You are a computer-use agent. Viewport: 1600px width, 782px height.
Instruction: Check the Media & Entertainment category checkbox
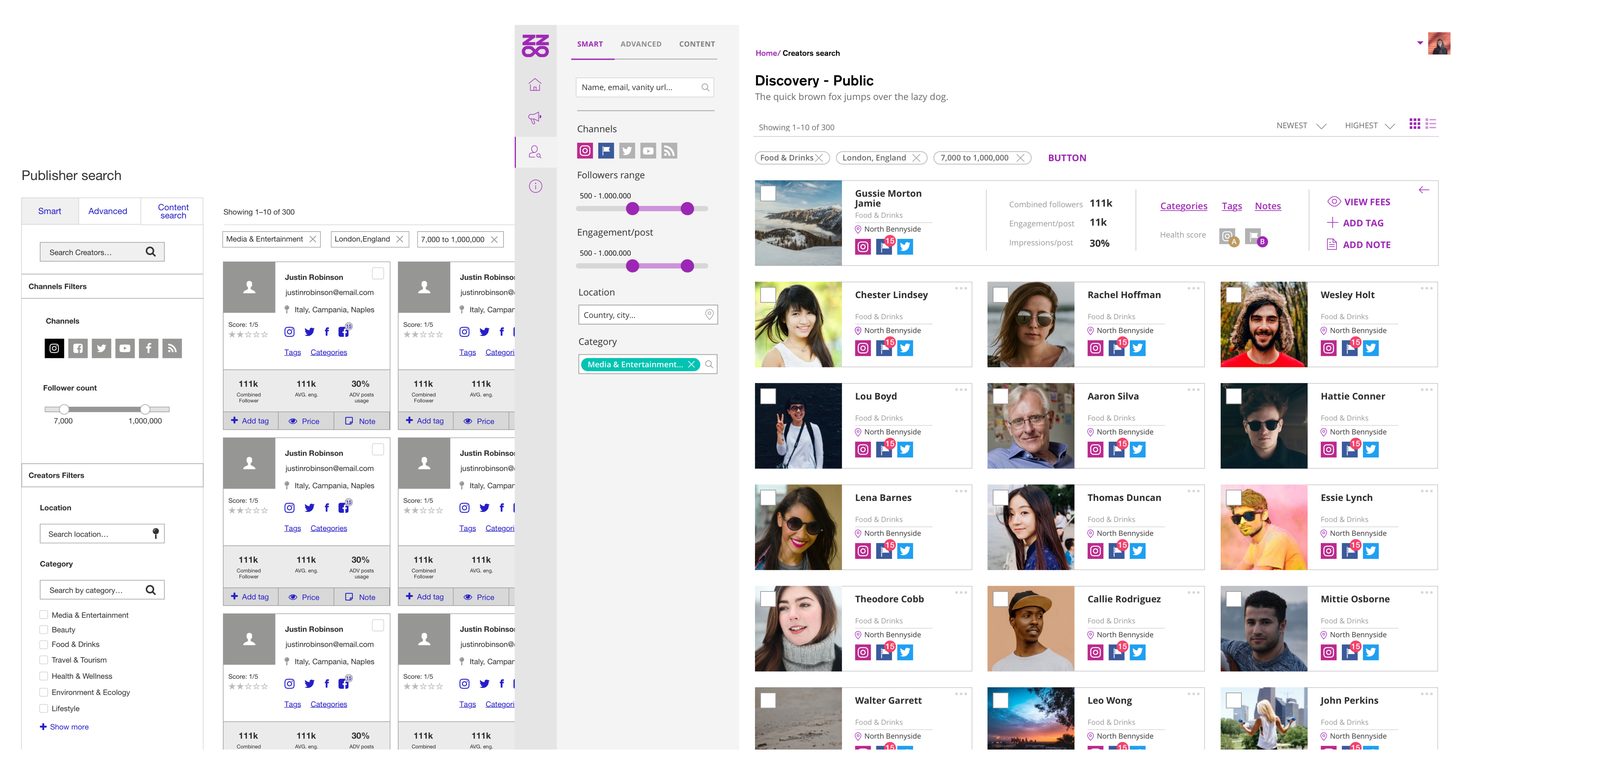coord(43,615)
